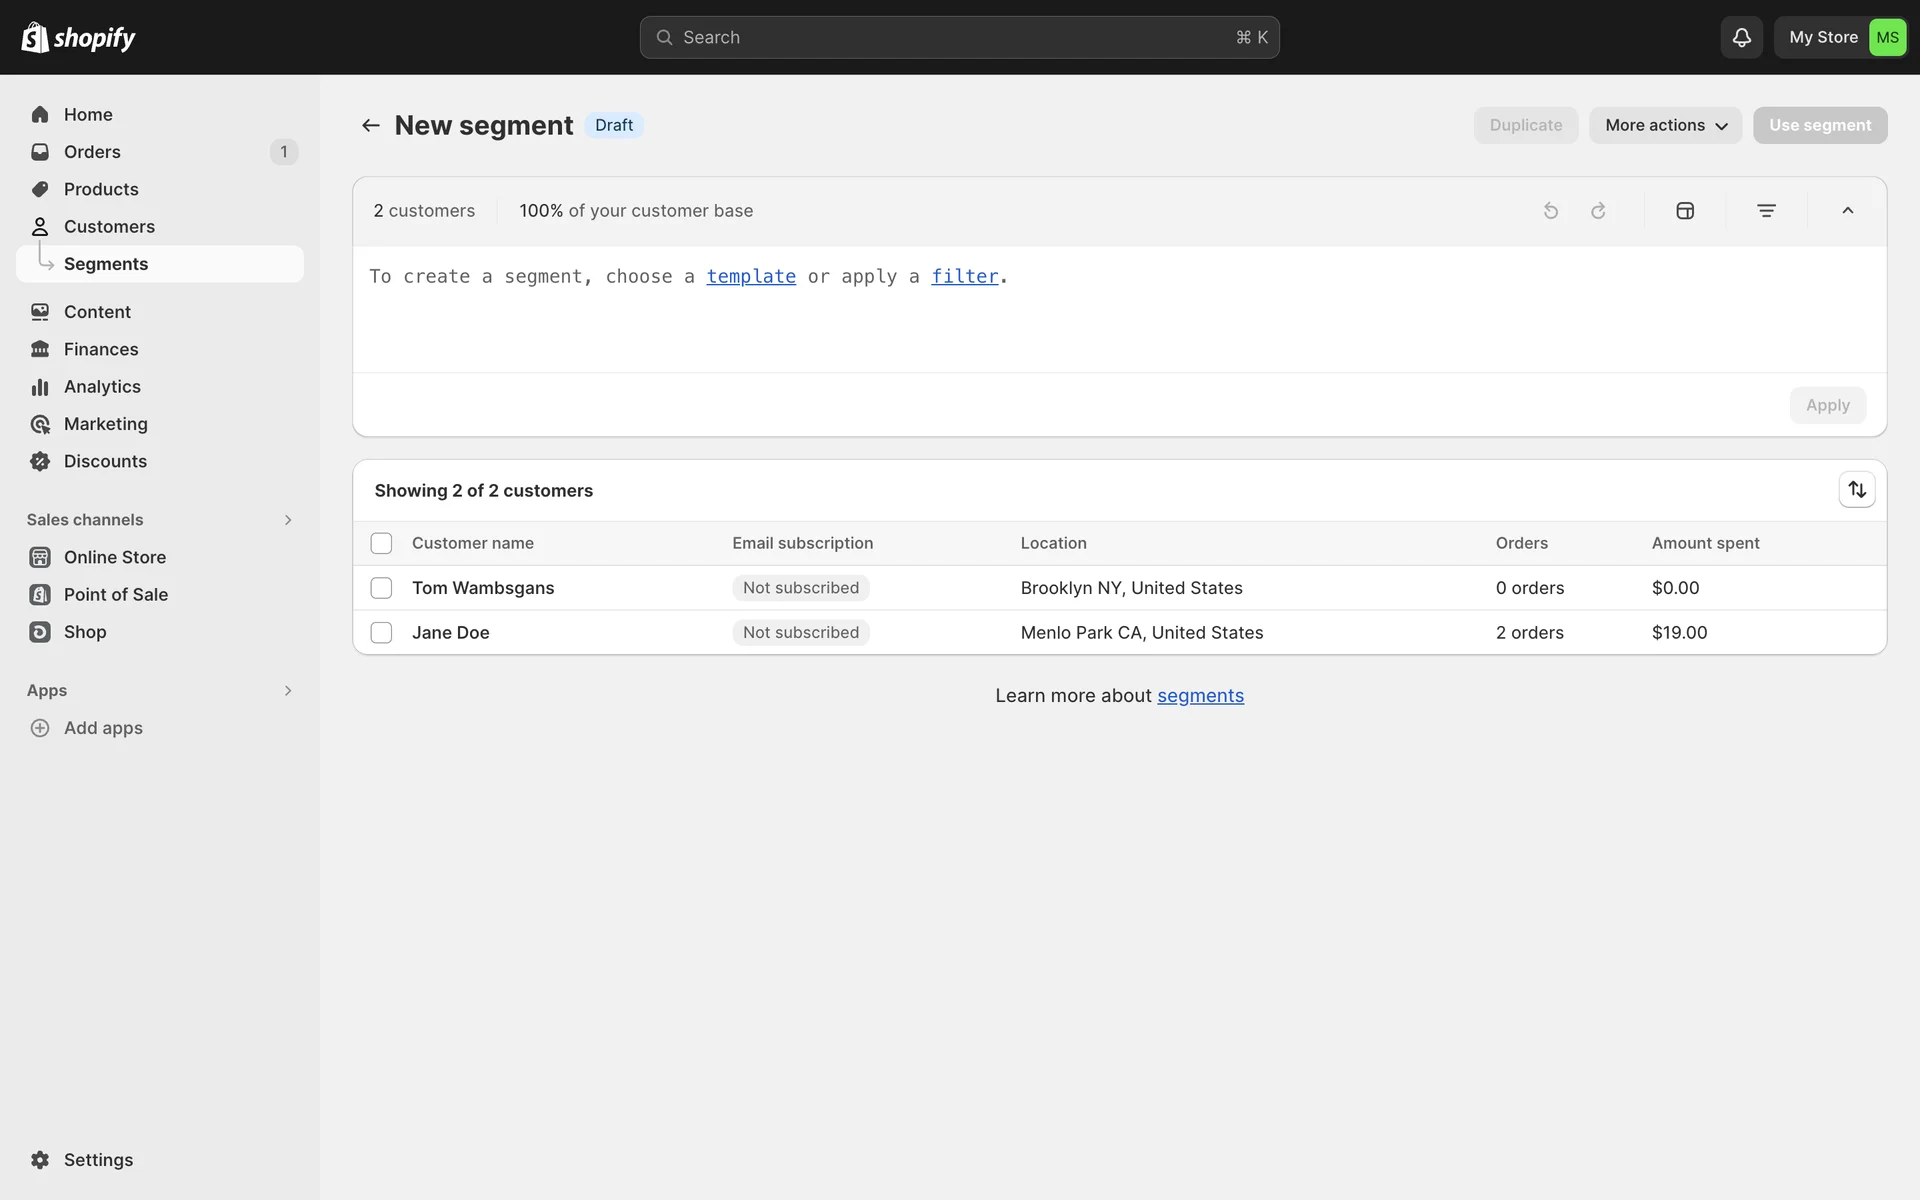Toggle the select-all customers checkbox

381,543
